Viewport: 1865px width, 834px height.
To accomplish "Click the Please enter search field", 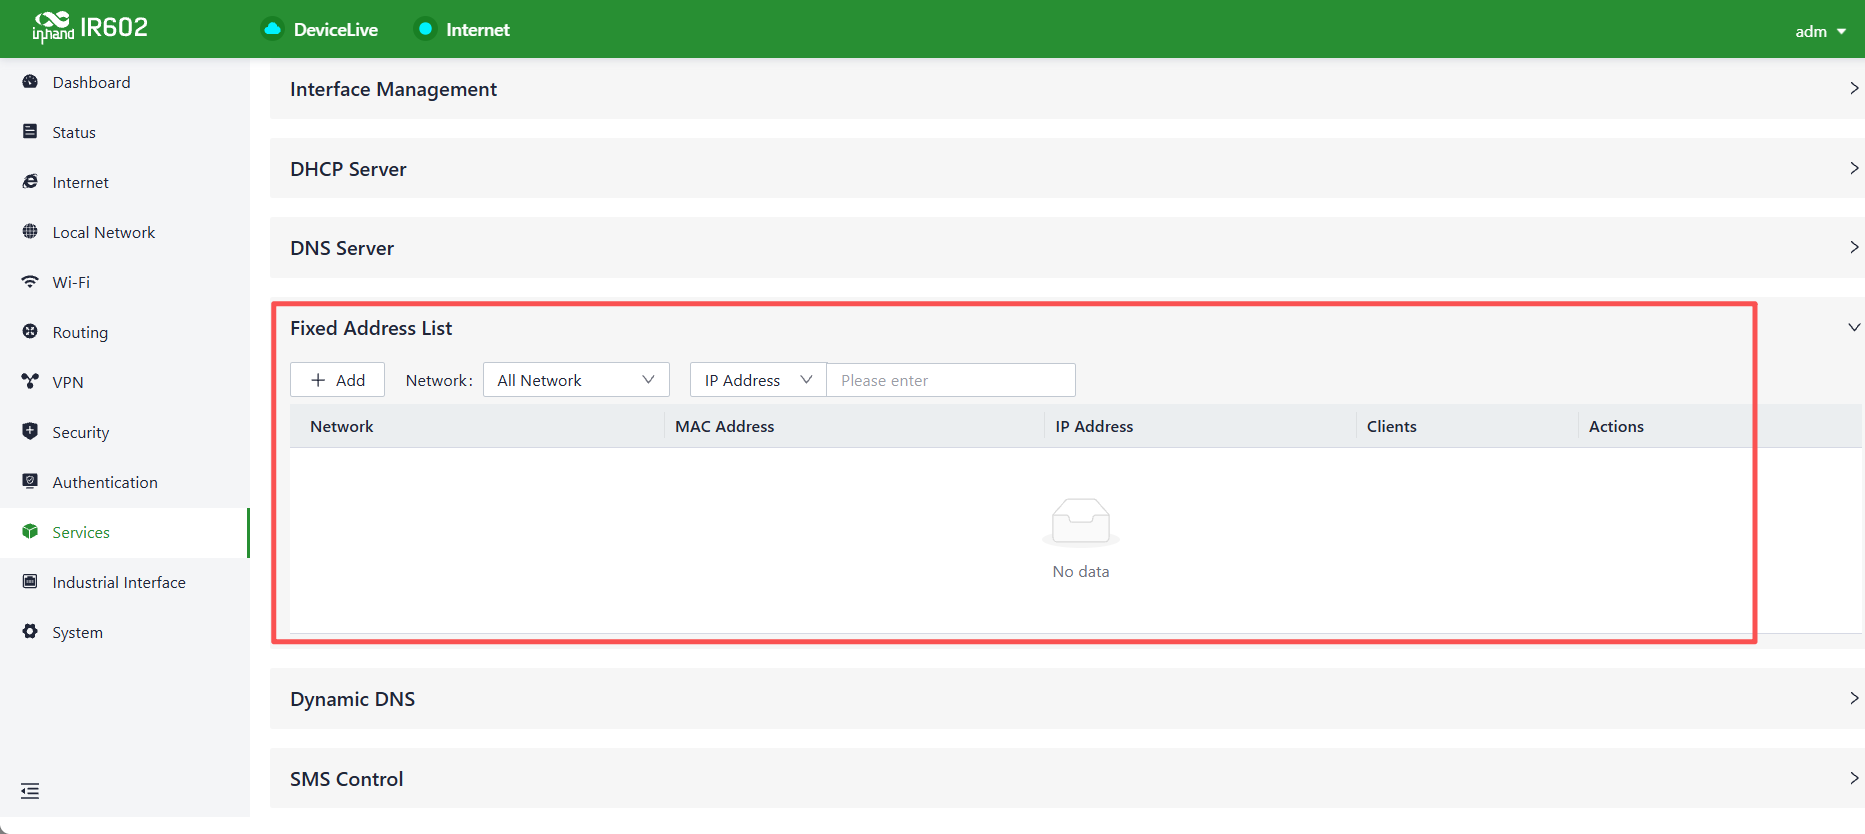I will (x=951, y=380).
